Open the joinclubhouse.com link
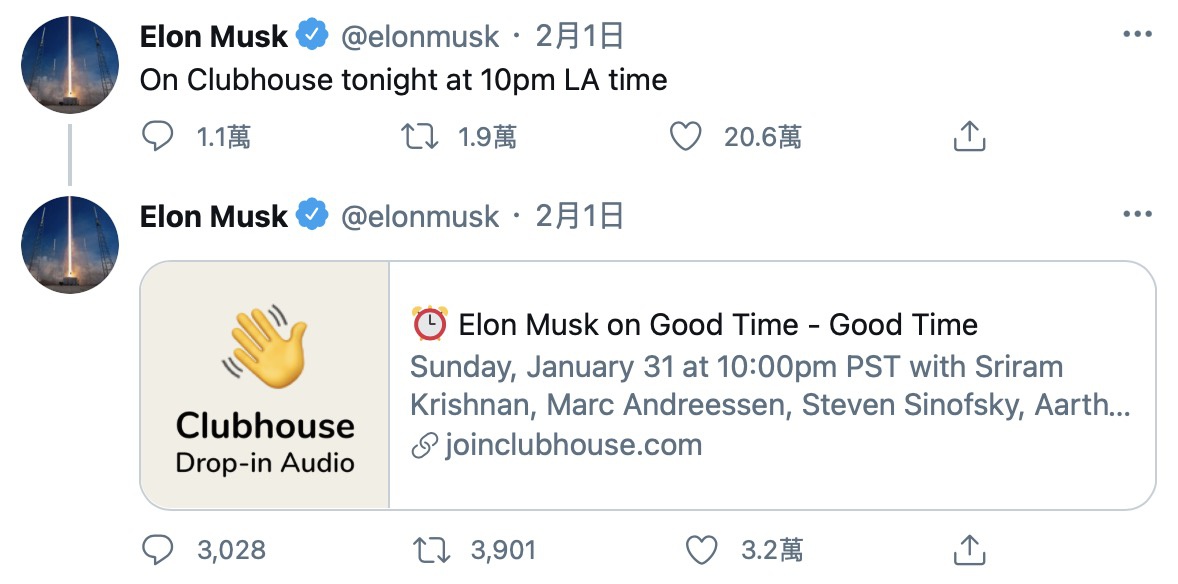 point(572,445)
